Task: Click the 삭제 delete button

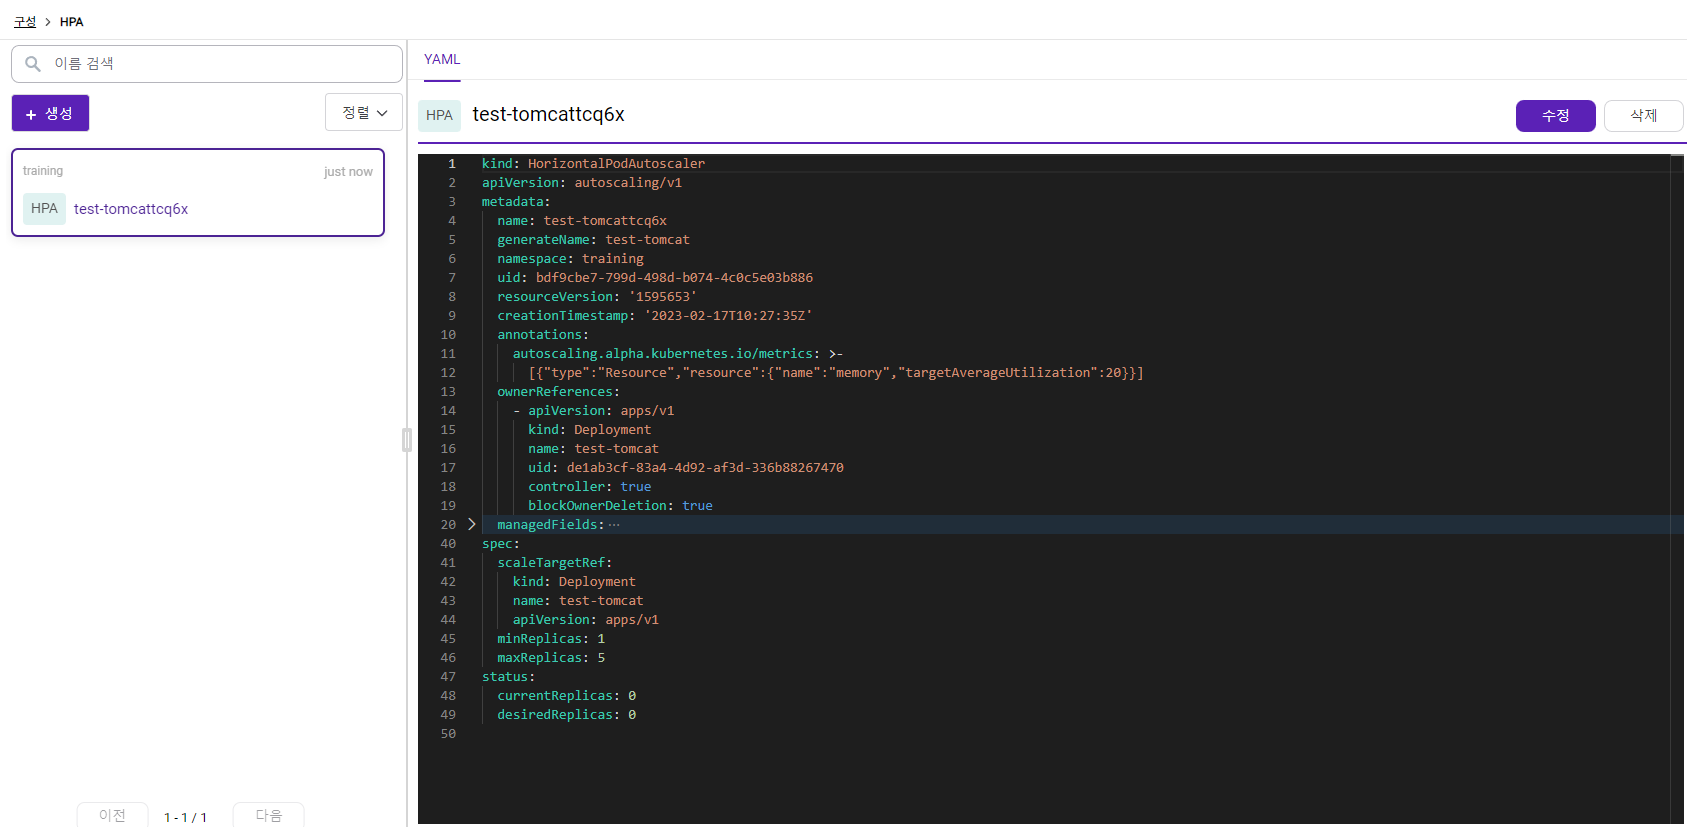Action: pos(1643,116)
